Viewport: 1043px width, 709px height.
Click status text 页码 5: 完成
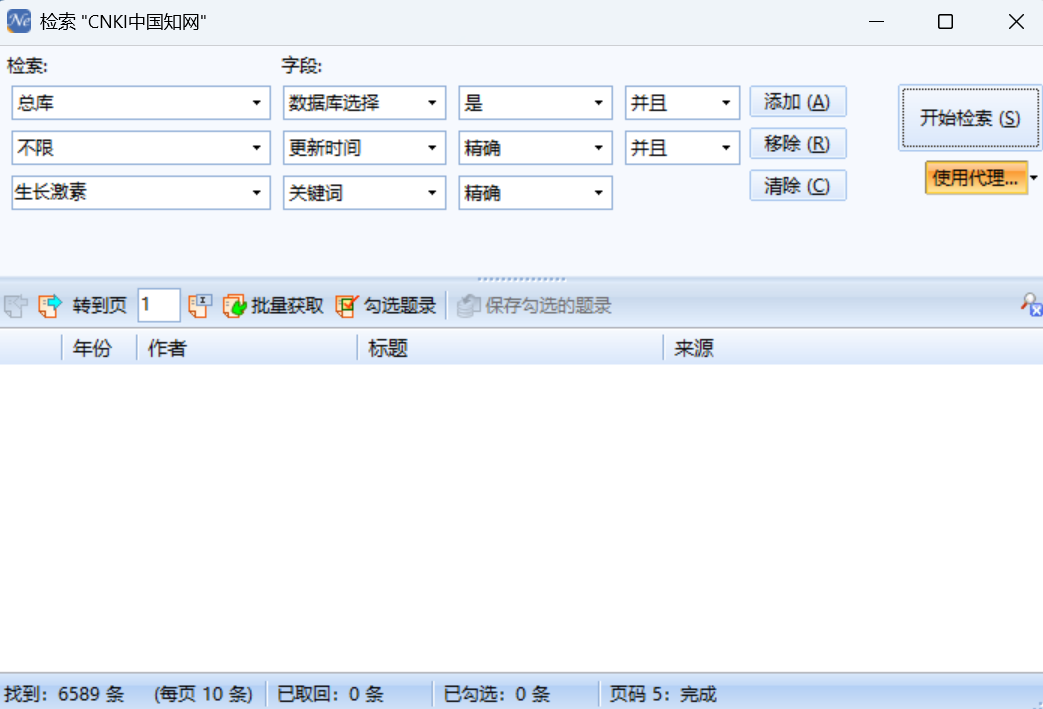point(663,694)
